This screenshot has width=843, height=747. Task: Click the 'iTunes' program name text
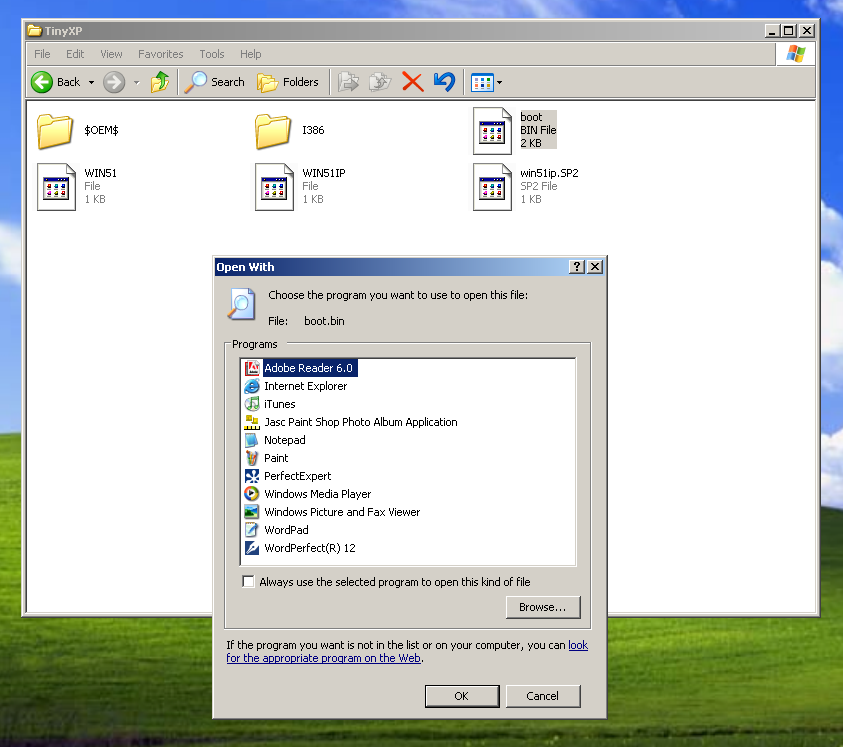pos(280,404)
